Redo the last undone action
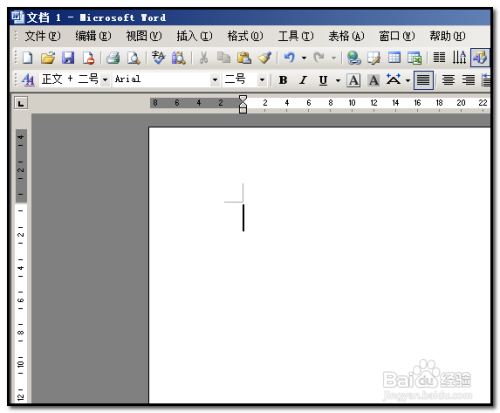The height and width of the screenshot is (413, 500). coord(319,58)
